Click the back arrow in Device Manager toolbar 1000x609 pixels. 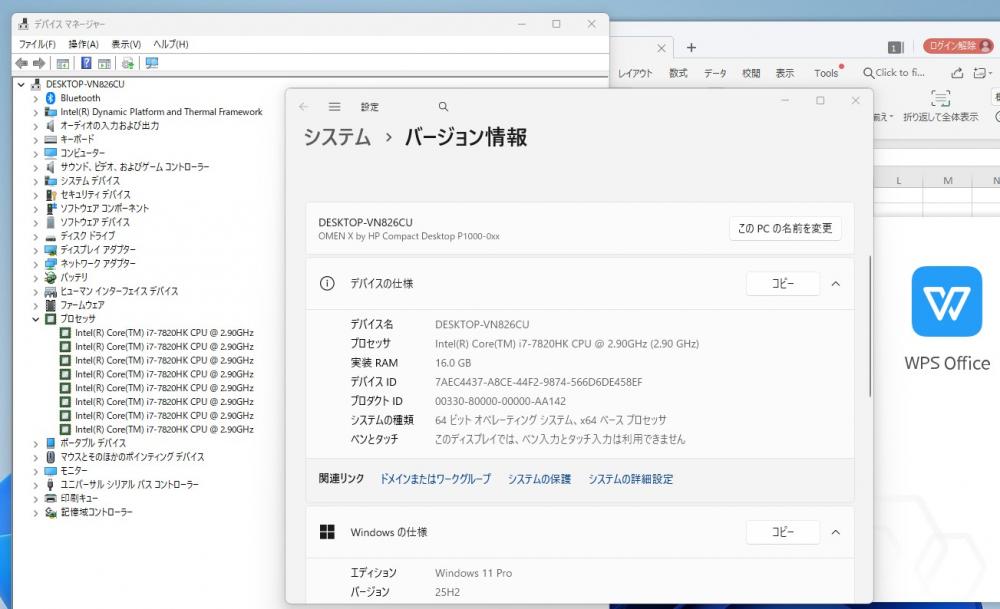pos(22,63)
